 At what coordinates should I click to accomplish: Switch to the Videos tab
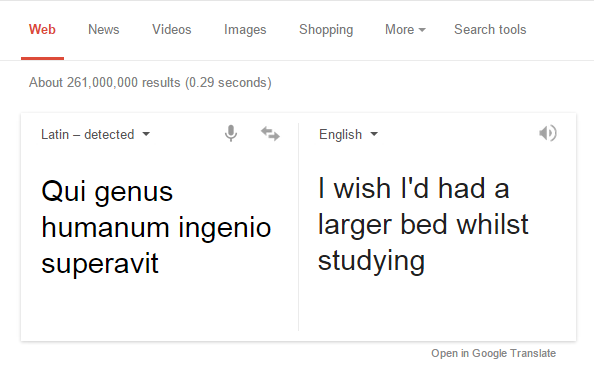pos(172,30)
